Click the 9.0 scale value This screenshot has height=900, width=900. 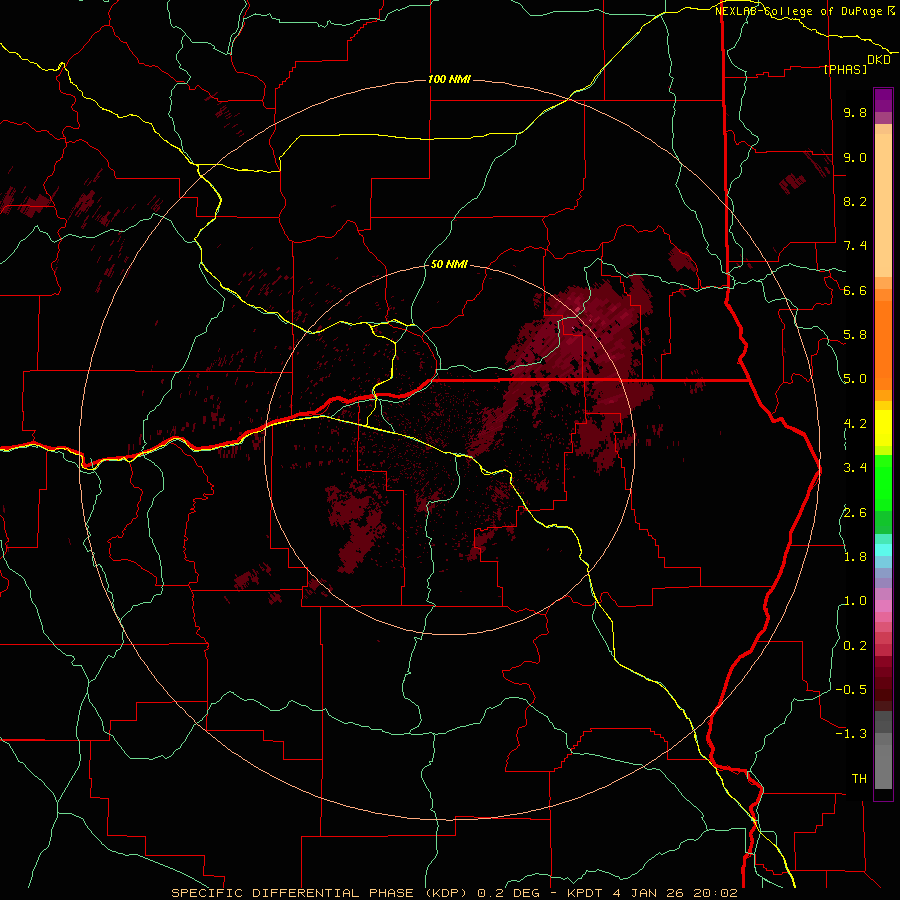tap(855, 157)
